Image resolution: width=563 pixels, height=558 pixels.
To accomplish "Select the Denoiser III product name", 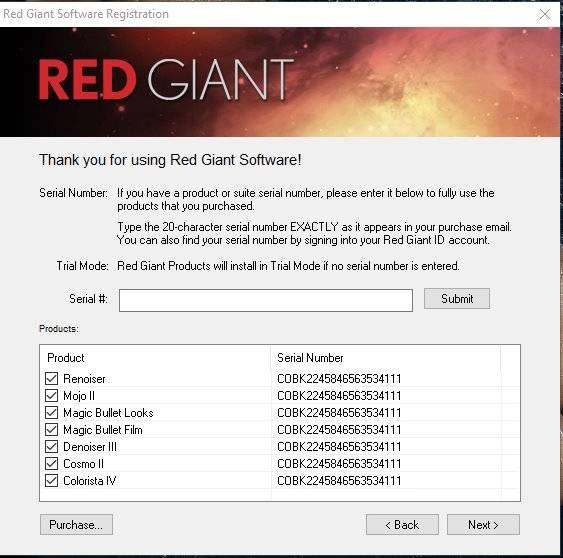I will [90, 447].
